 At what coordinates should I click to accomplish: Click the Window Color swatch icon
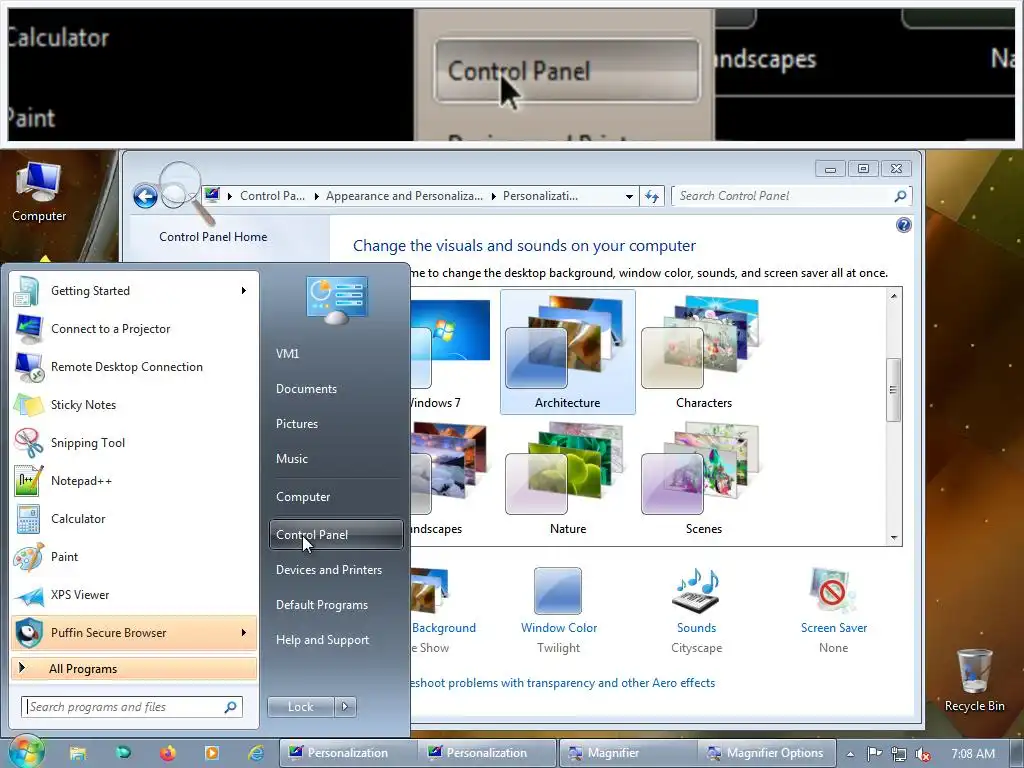(558, 590)
